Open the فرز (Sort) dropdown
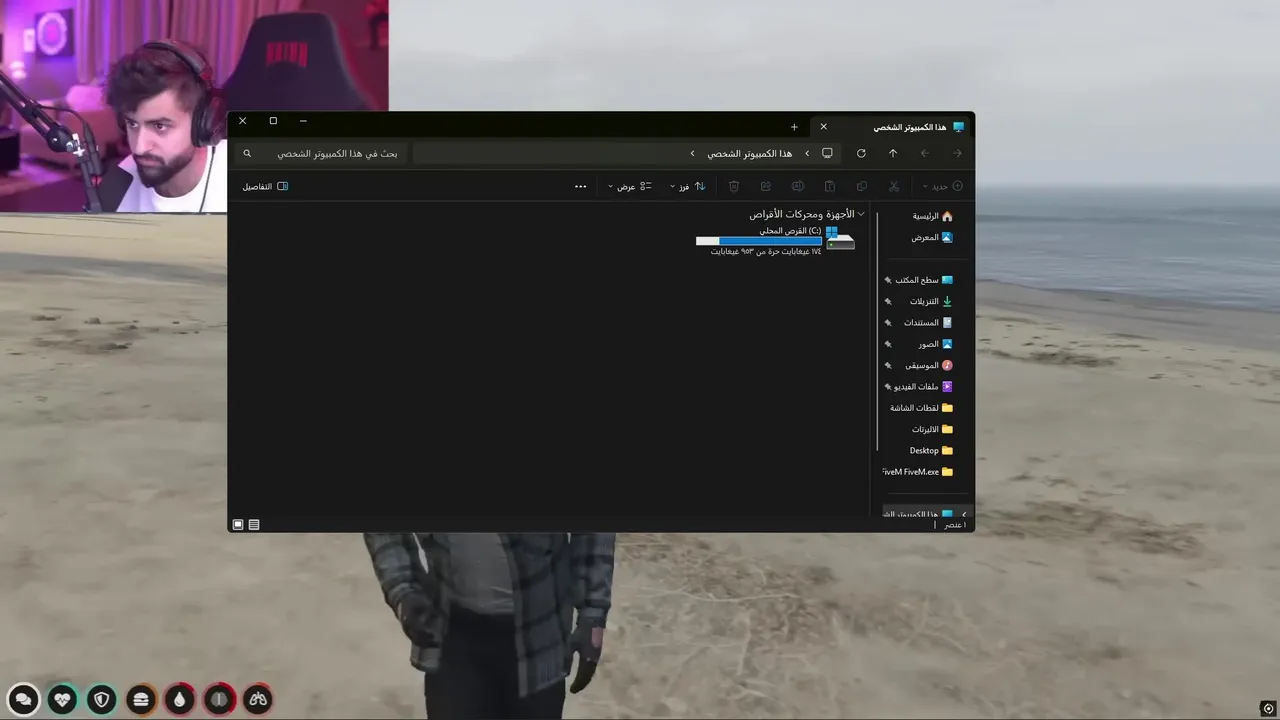Image resolution: width=1280 pixels, height=720 pixels. pyautogui.click(x=687, y=187)
